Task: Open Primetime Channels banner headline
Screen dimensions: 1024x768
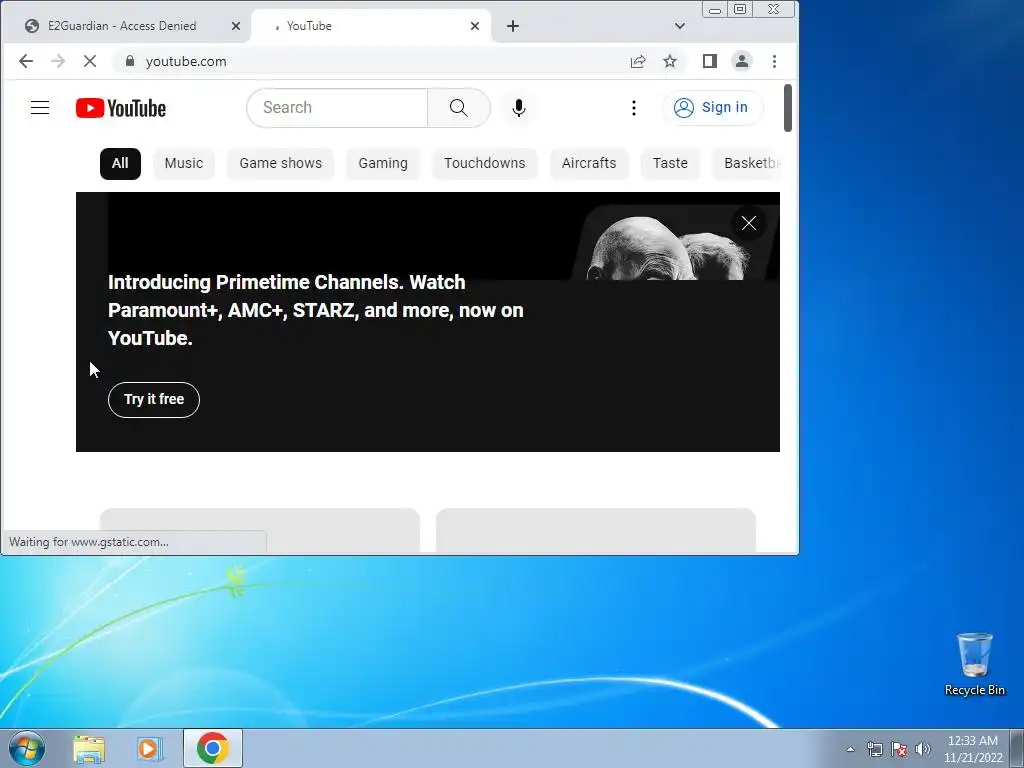Action: [315, 310]
